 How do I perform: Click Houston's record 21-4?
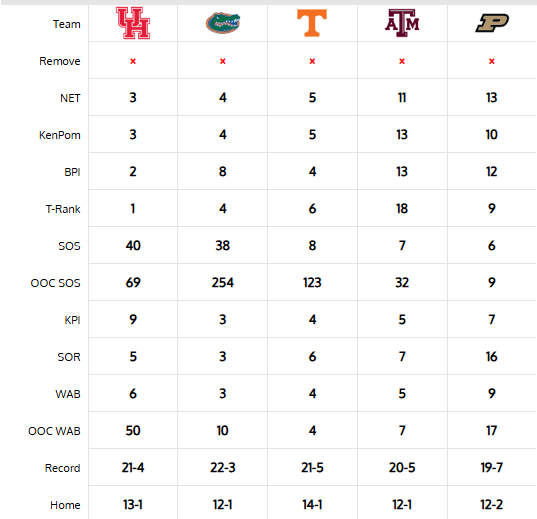(133, 468)
